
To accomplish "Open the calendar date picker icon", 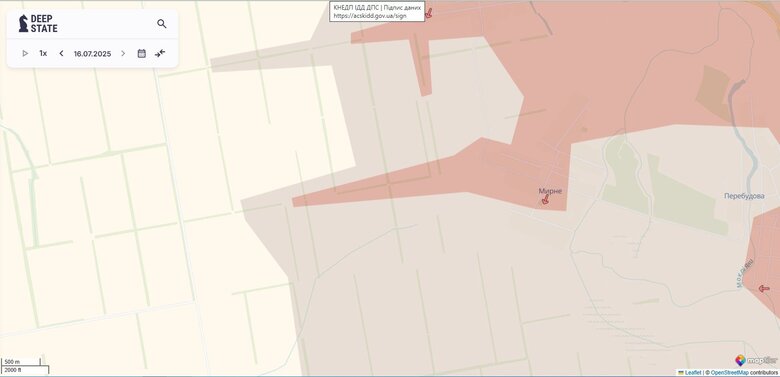I will (142, 53).
